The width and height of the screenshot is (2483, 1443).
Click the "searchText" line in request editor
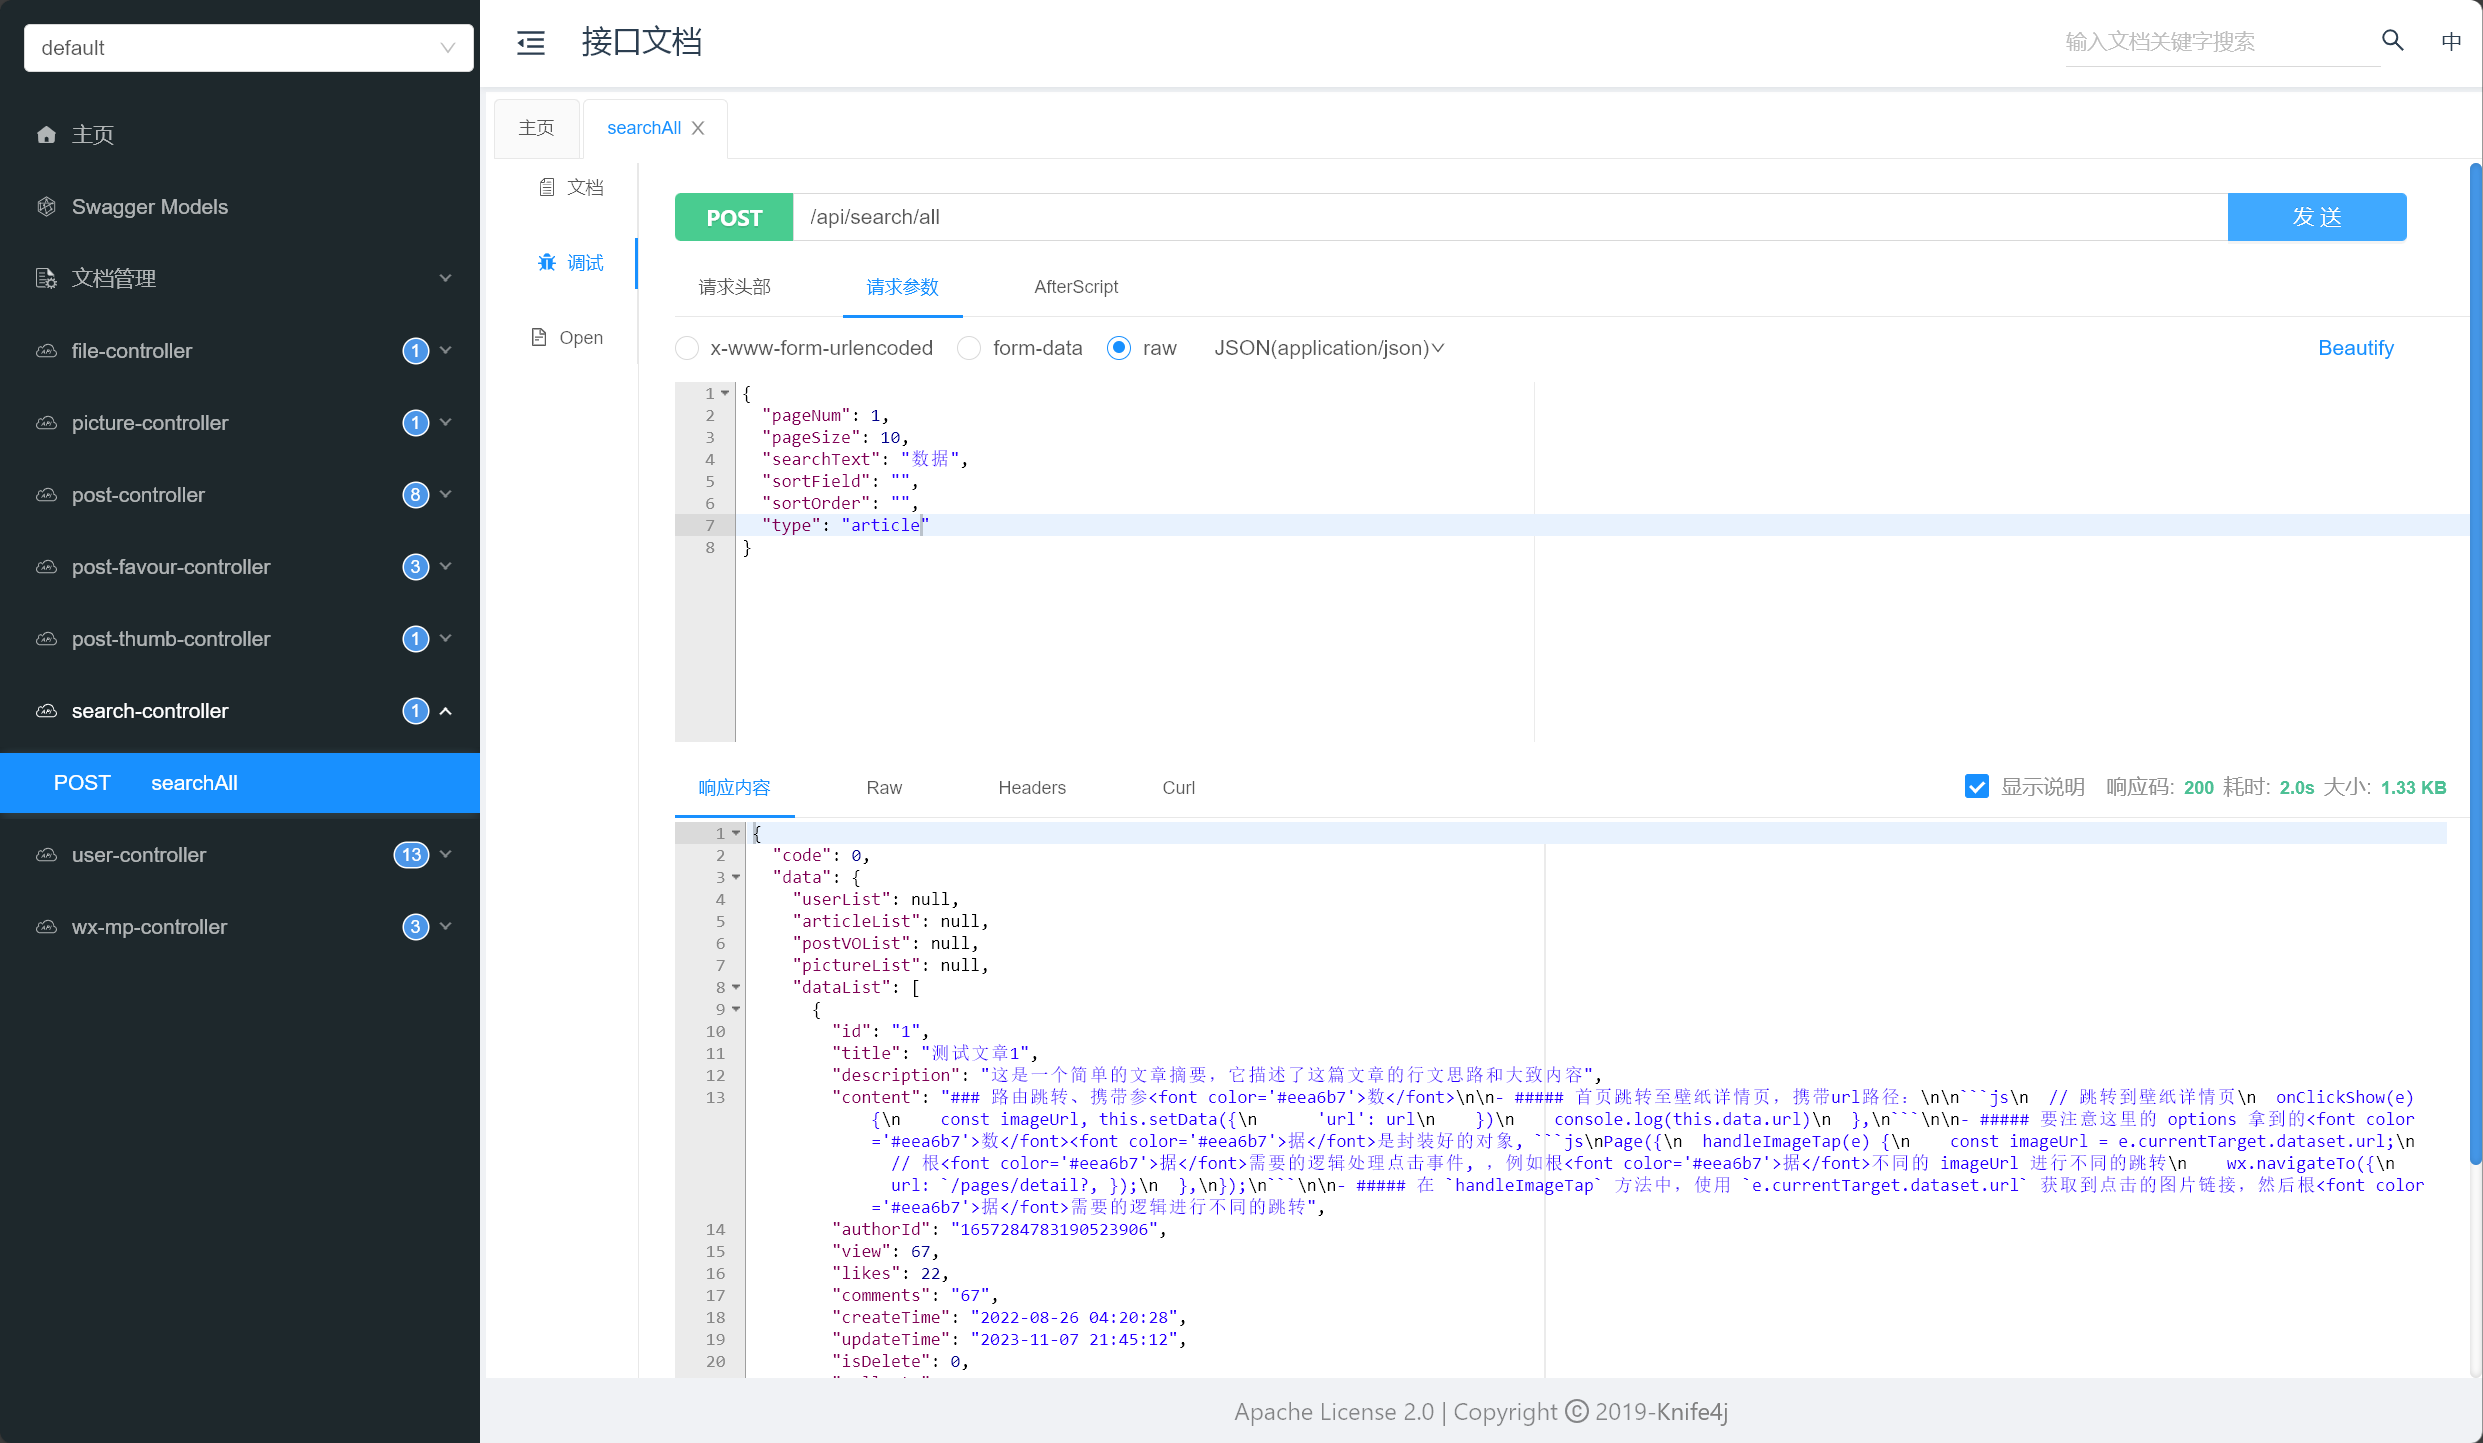[864, 459]
